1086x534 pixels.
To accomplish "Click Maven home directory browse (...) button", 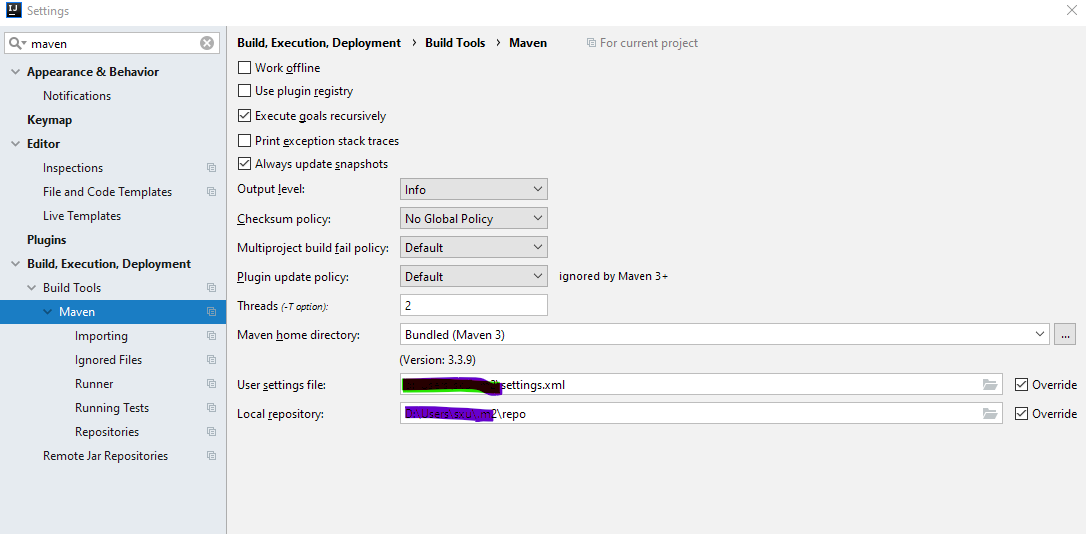I will [1065, 335].
